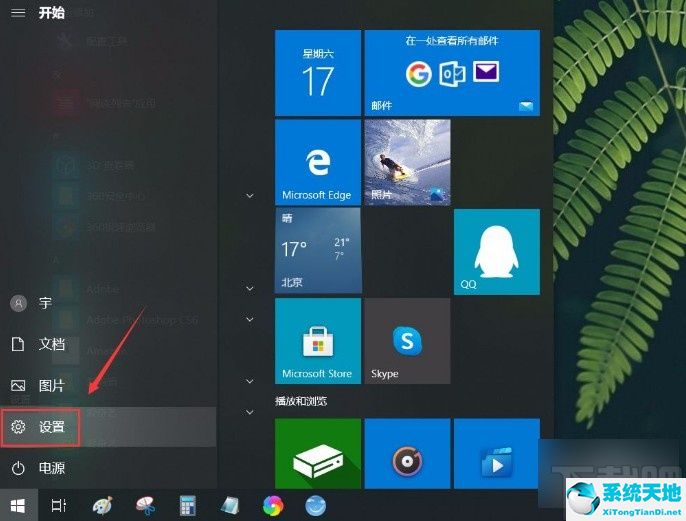Open the Movies & TV play tile

(497, 454)
